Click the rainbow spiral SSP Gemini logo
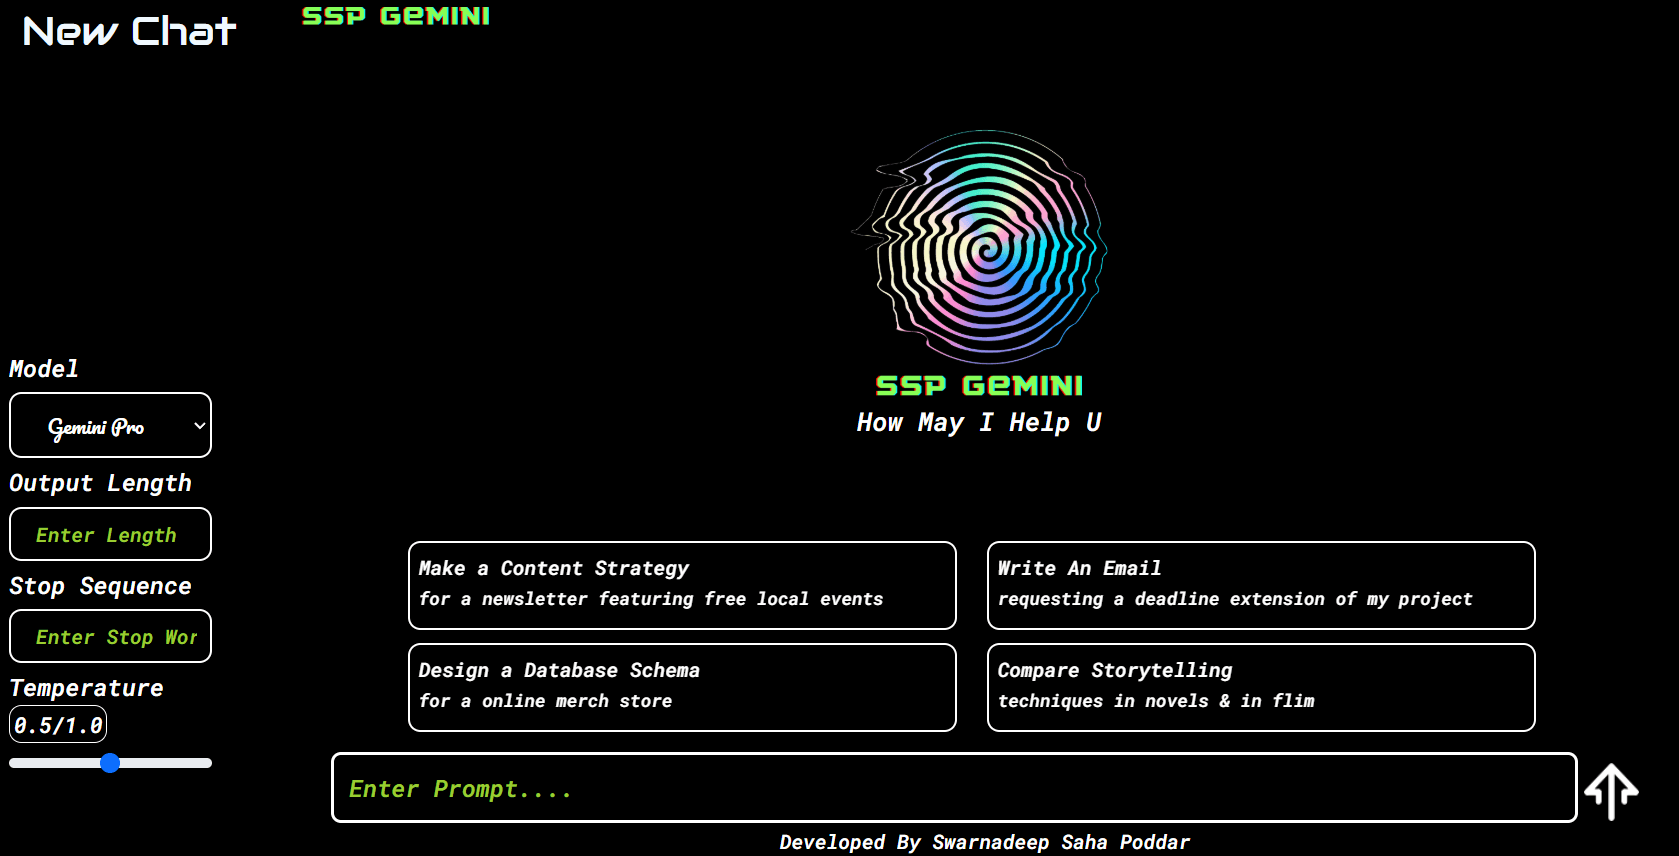 (980, 247)
